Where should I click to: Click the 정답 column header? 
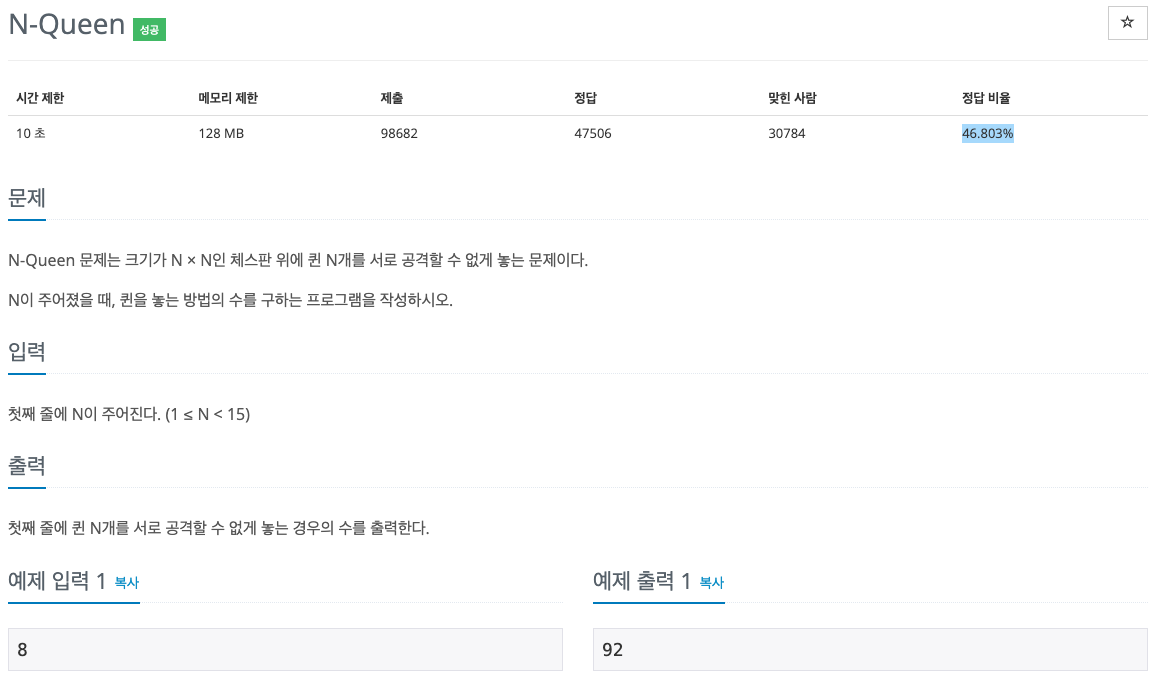click(x=585, y=98)
